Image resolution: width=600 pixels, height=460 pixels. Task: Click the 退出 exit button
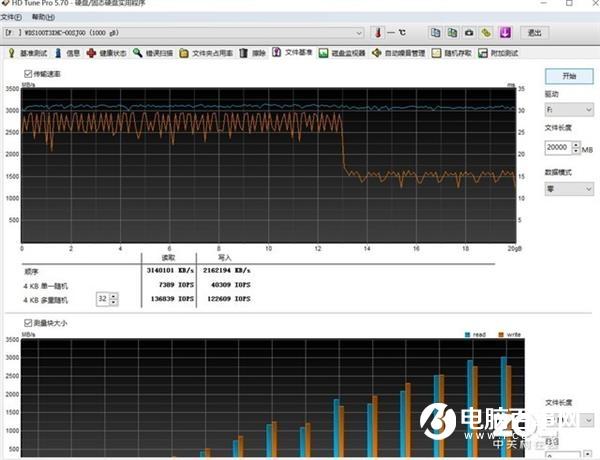click(x=535, y=33)
